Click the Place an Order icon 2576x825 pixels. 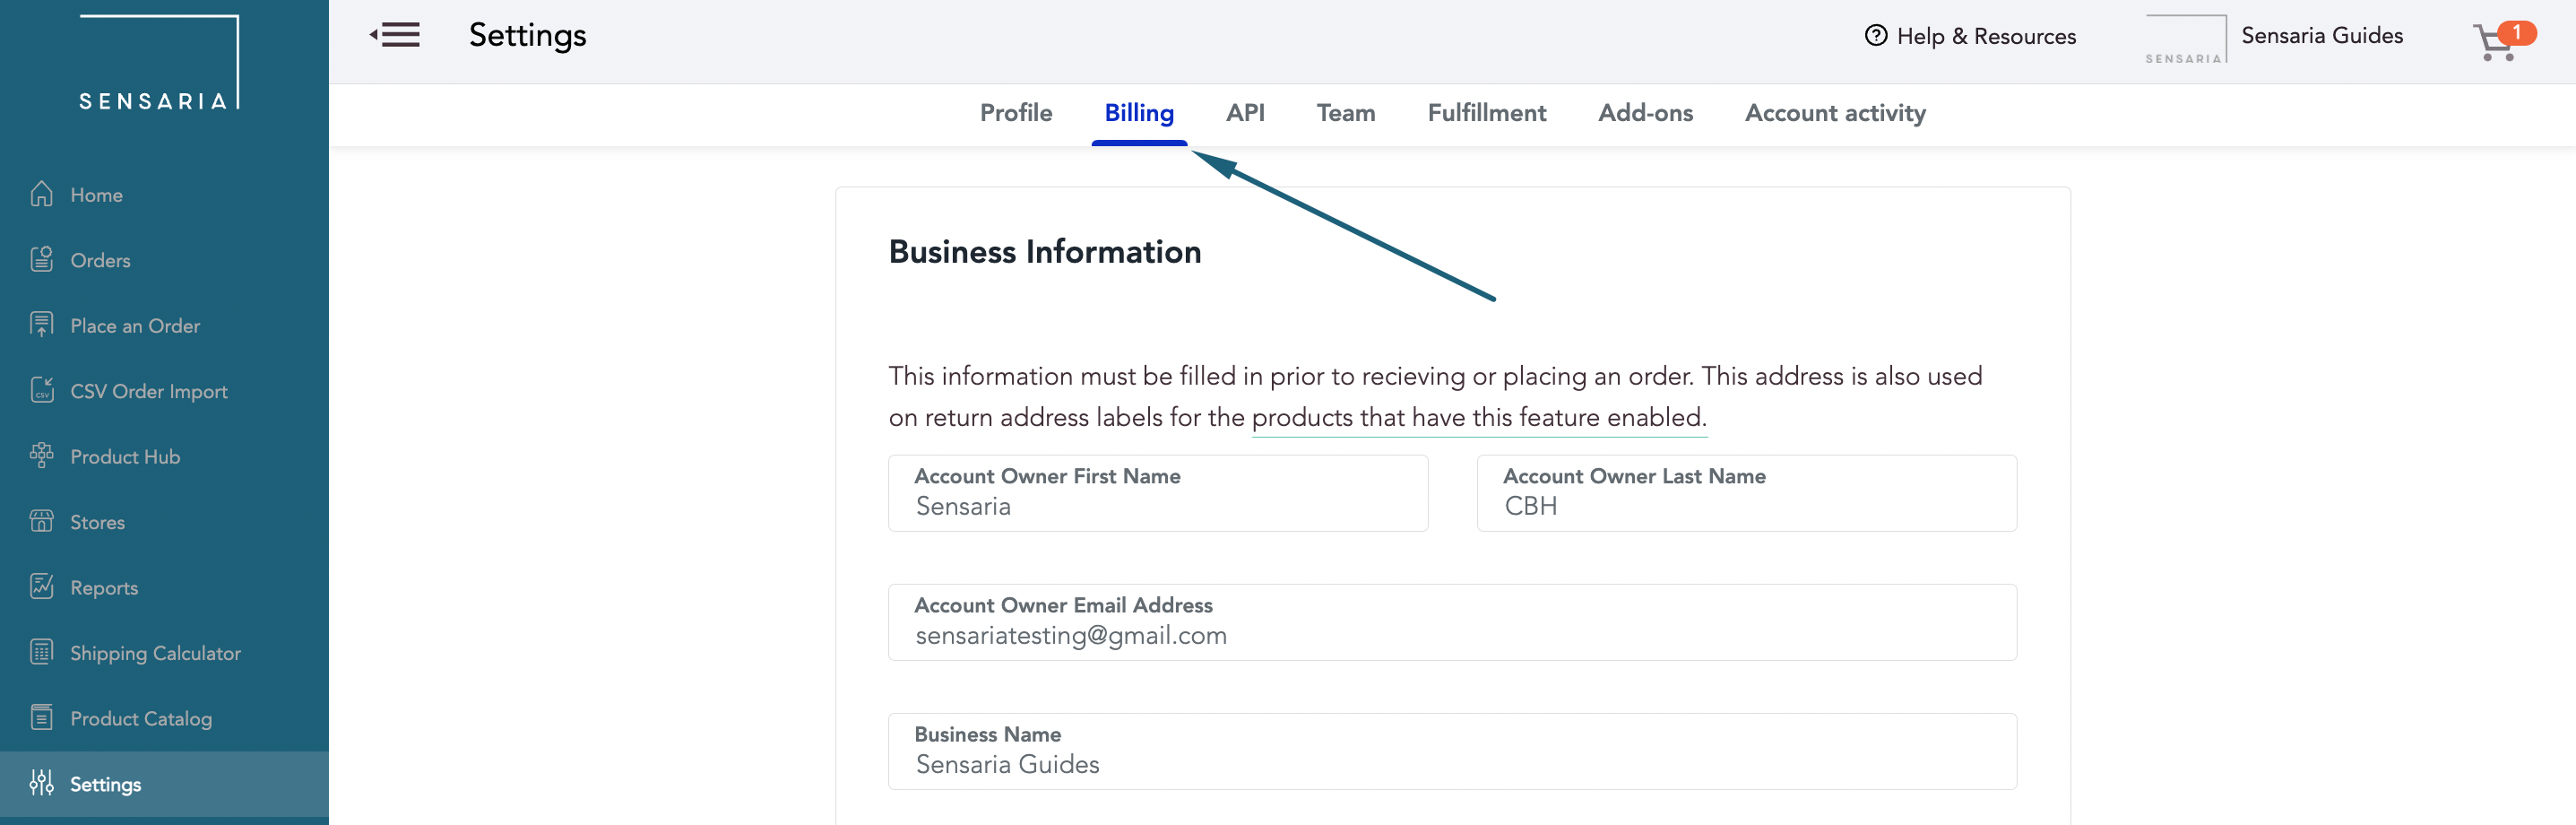[x=41, y=325]
